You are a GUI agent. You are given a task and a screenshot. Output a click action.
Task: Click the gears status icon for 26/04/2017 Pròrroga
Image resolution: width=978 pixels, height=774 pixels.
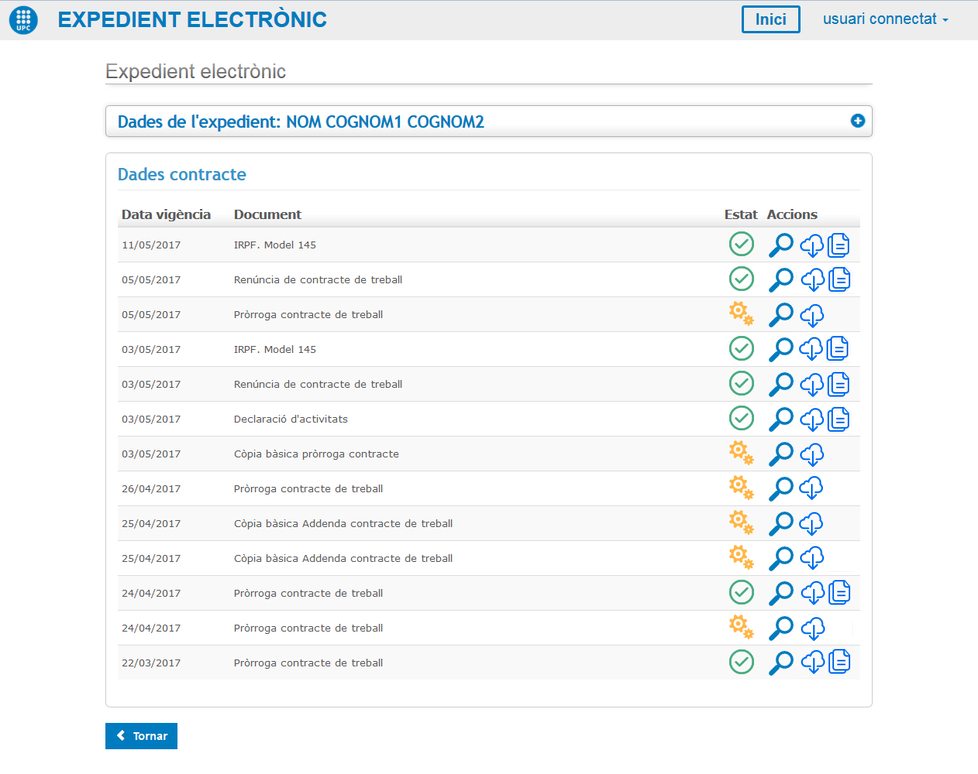click(x=741, y=488)
